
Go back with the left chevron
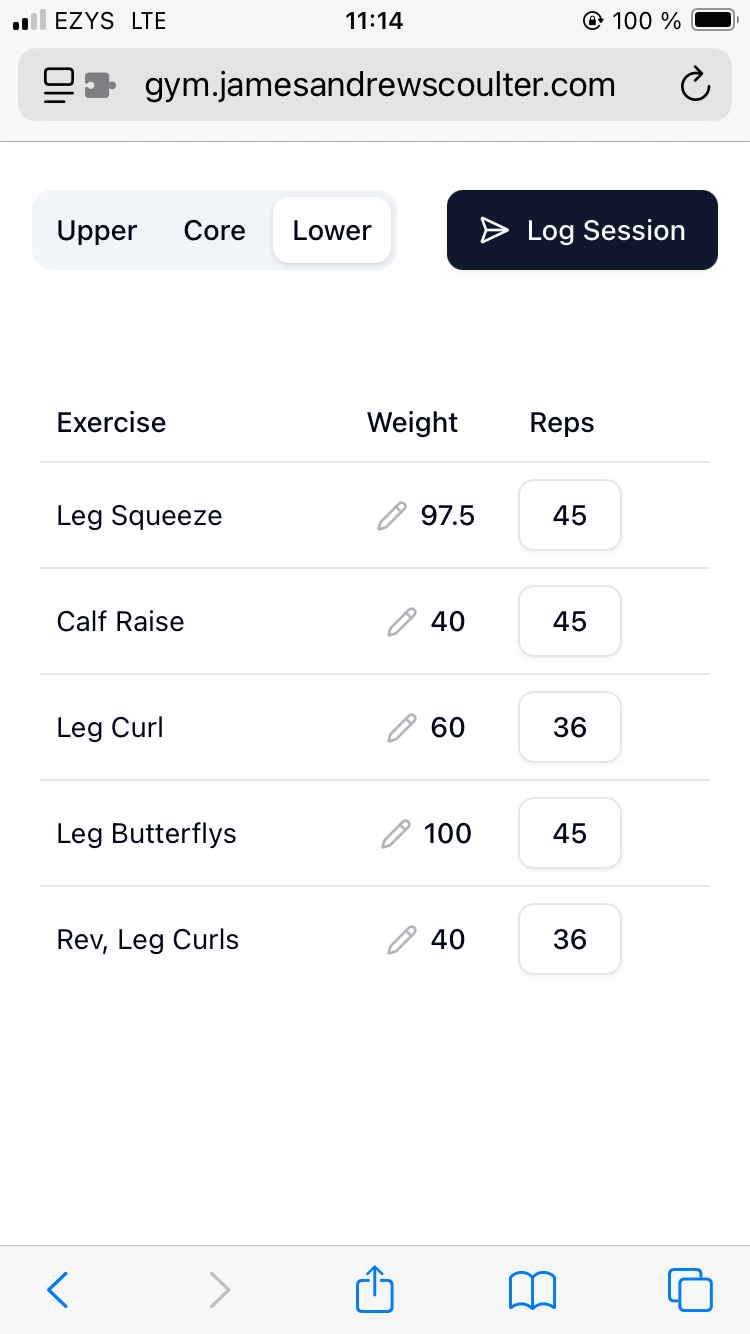58,1290
